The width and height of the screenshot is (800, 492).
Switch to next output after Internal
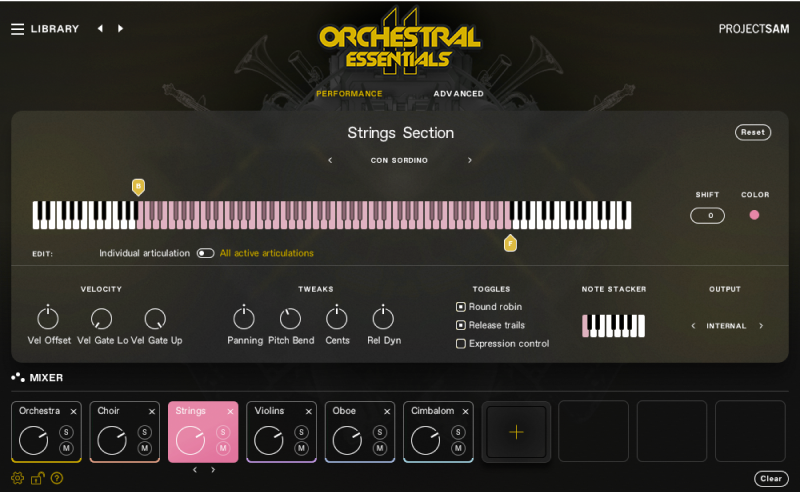pyautogui.click(x=761, y=326)
